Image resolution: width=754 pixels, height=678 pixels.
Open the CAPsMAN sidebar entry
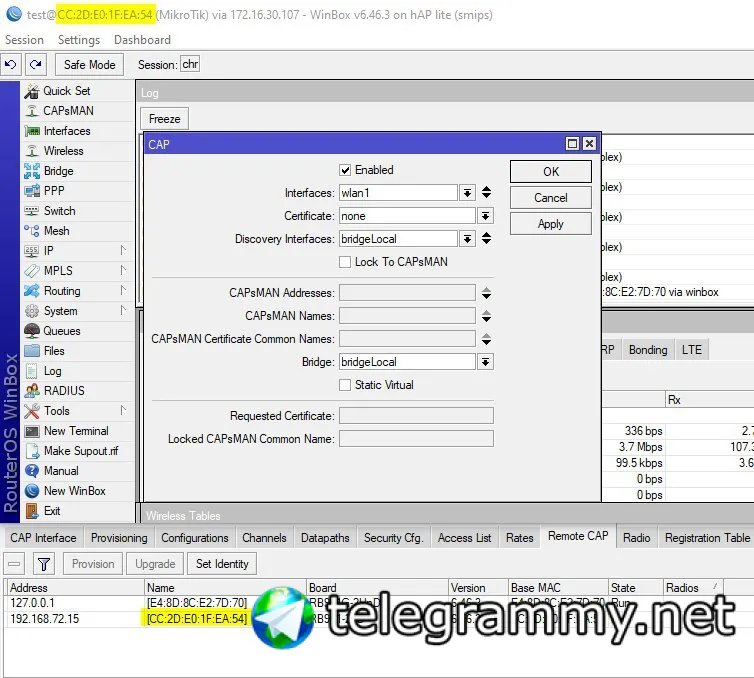[68, 111]
